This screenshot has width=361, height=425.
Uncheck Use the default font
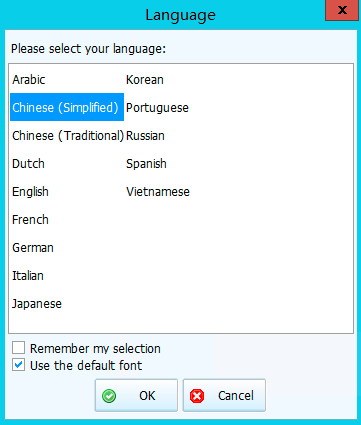(x=18, y=365)
